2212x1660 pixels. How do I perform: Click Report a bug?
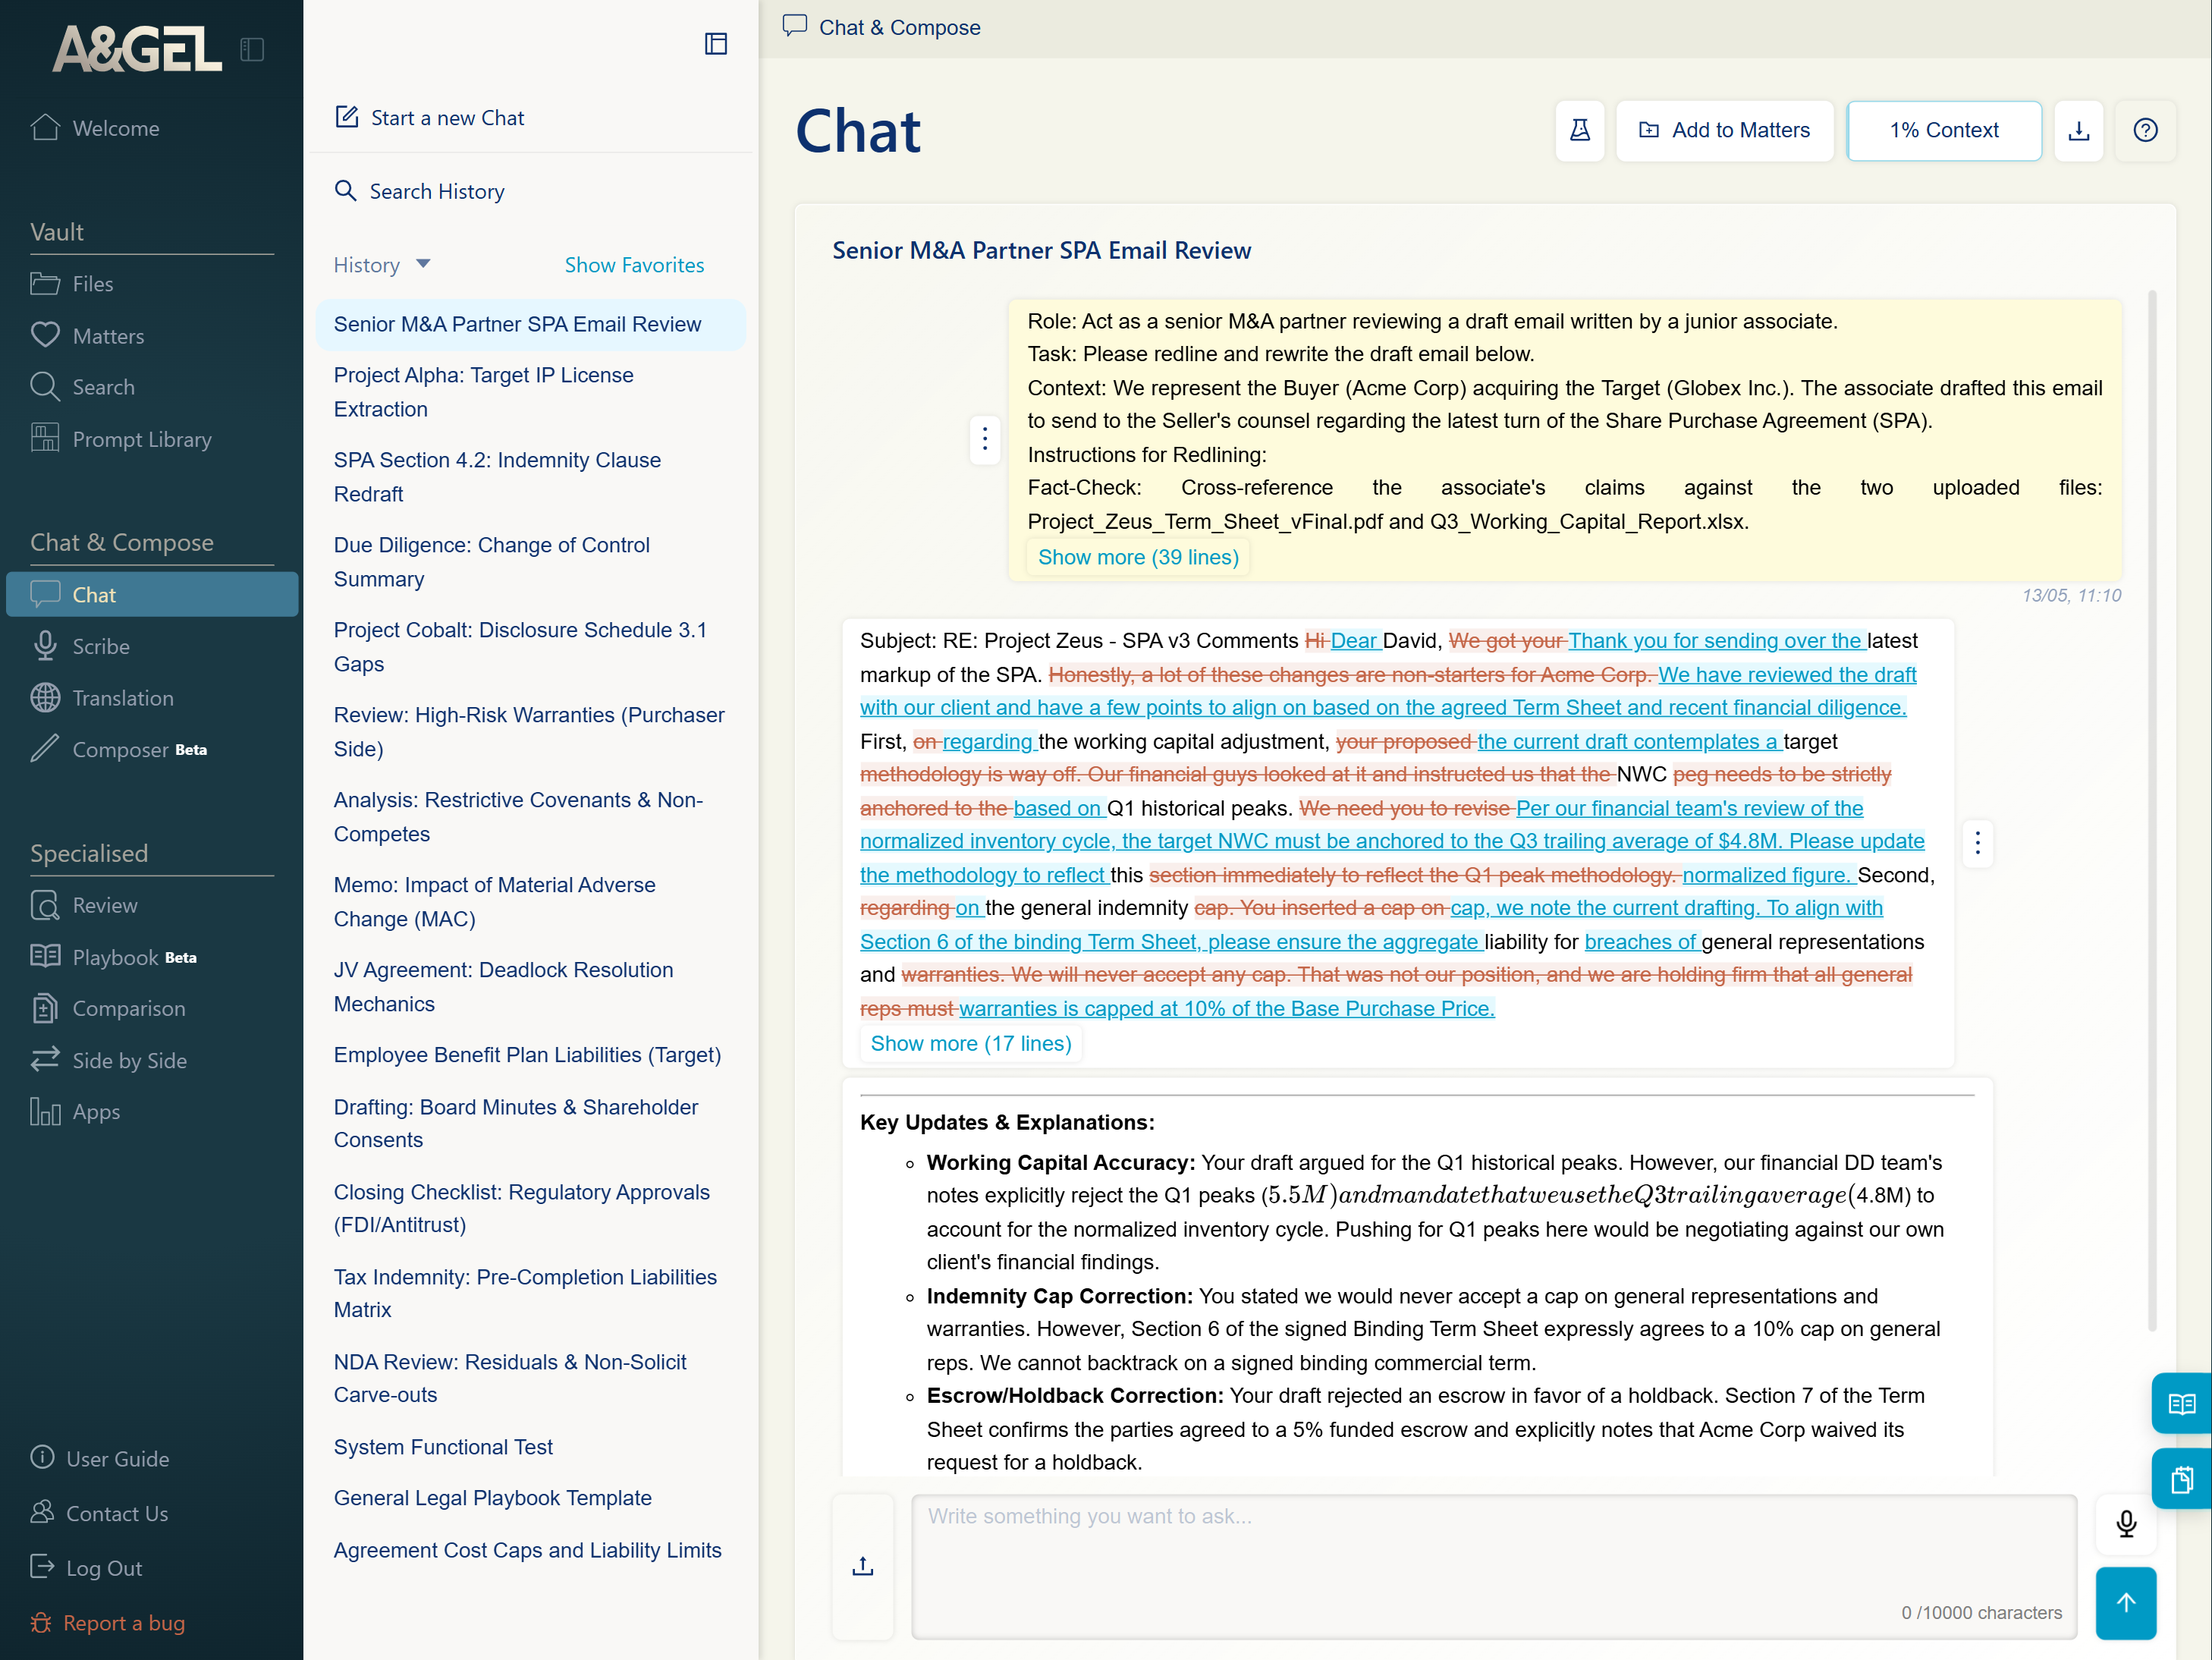click(x=108, y=1623)
